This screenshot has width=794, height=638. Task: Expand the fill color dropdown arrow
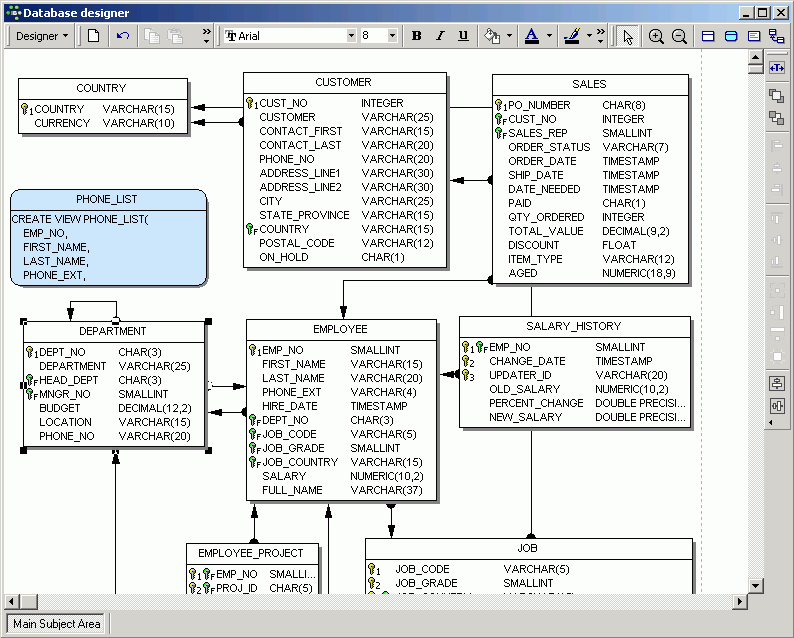click(x=509, y=36)
